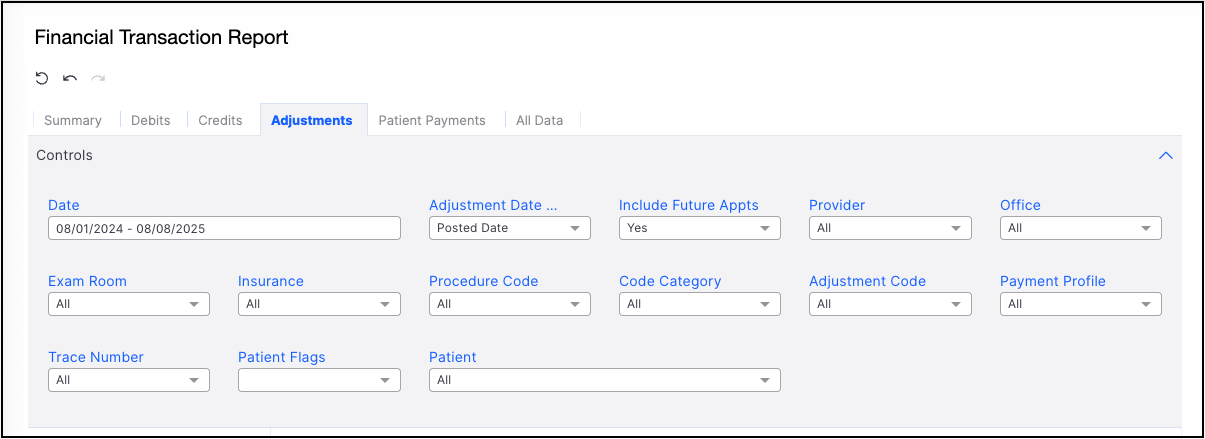The width and height of the screenshot is (1205, 439).
Task: Choose from the Insurance dropdown
Action: coord(319,304)
